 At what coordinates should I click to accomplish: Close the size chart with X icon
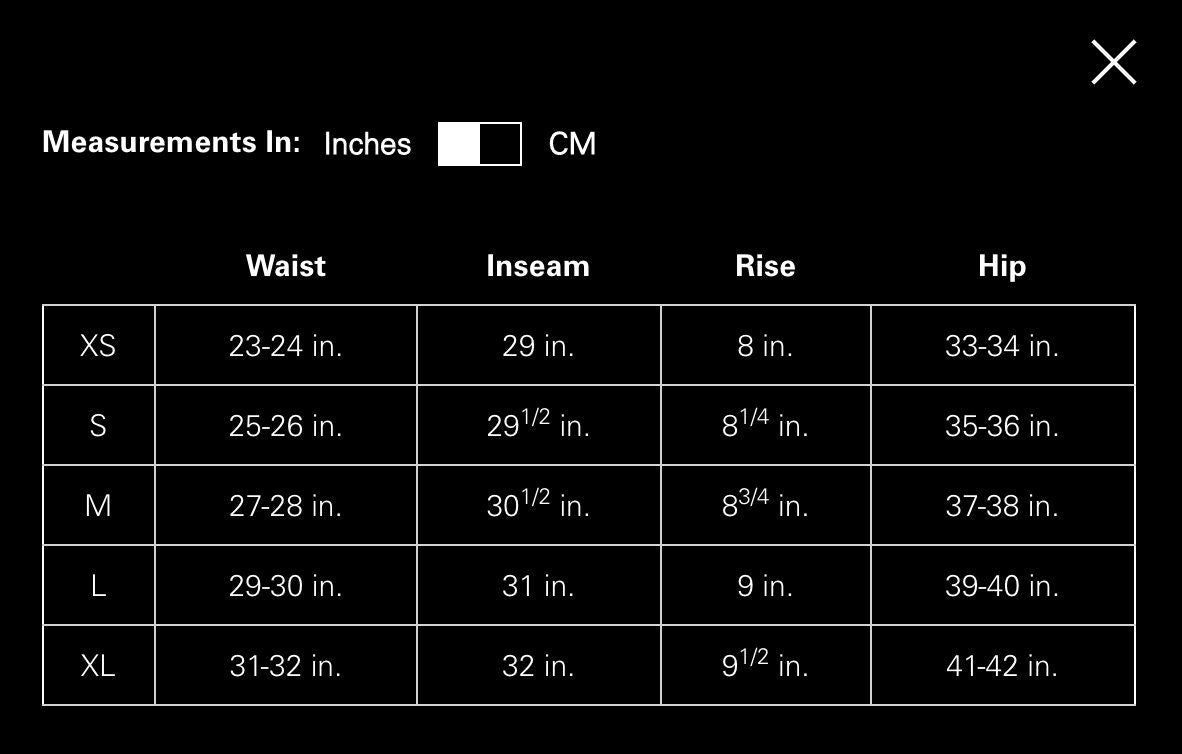(x=1113, y=63)
